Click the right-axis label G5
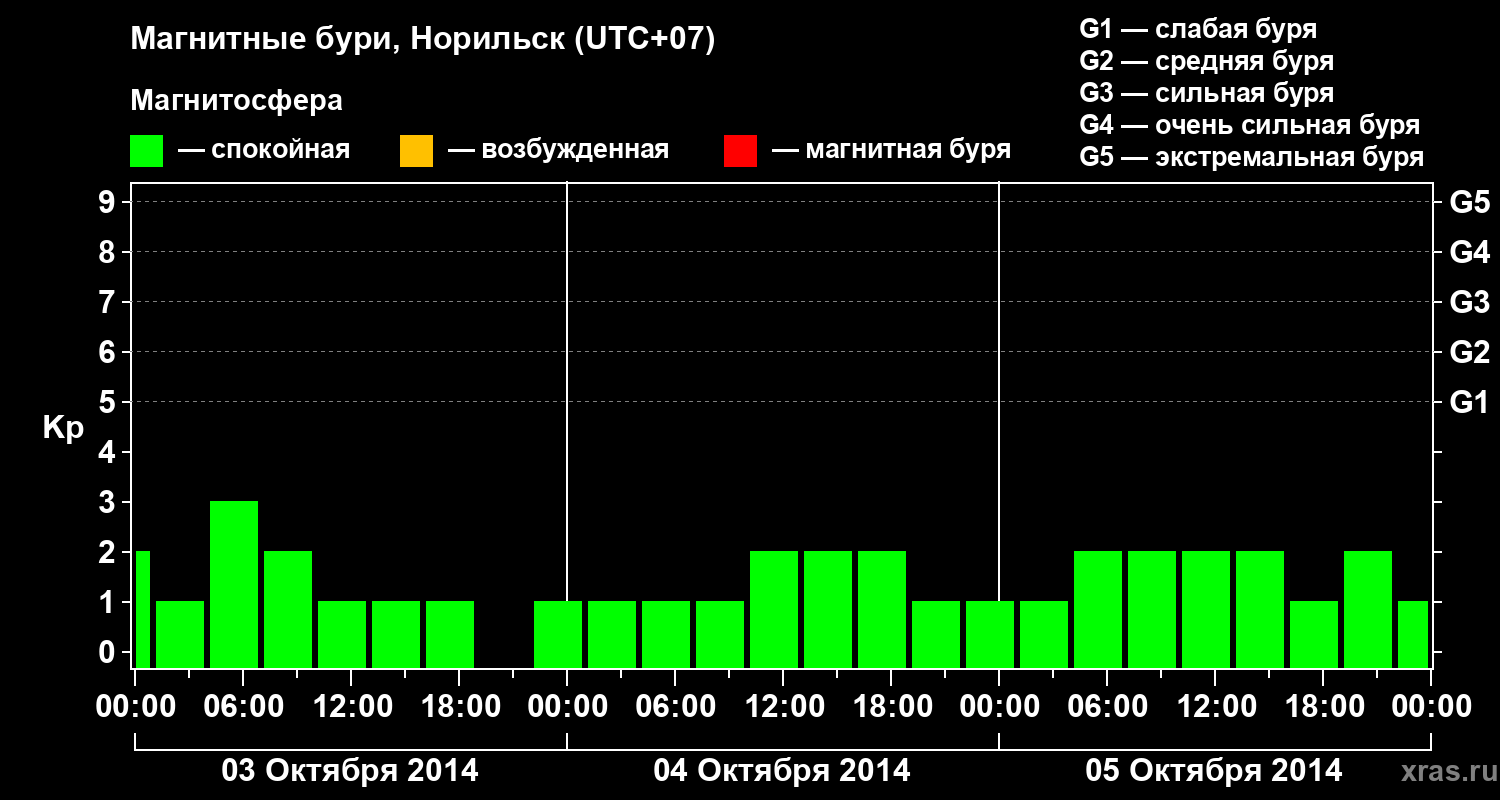1500x800 pixels. (1469, 203)
